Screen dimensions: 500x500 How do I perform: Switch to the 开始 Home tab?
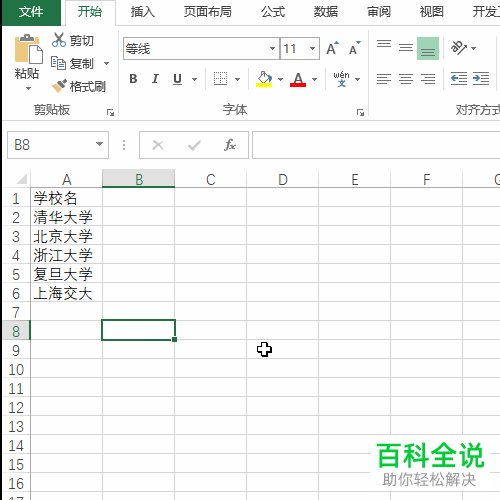pos(90,12)
